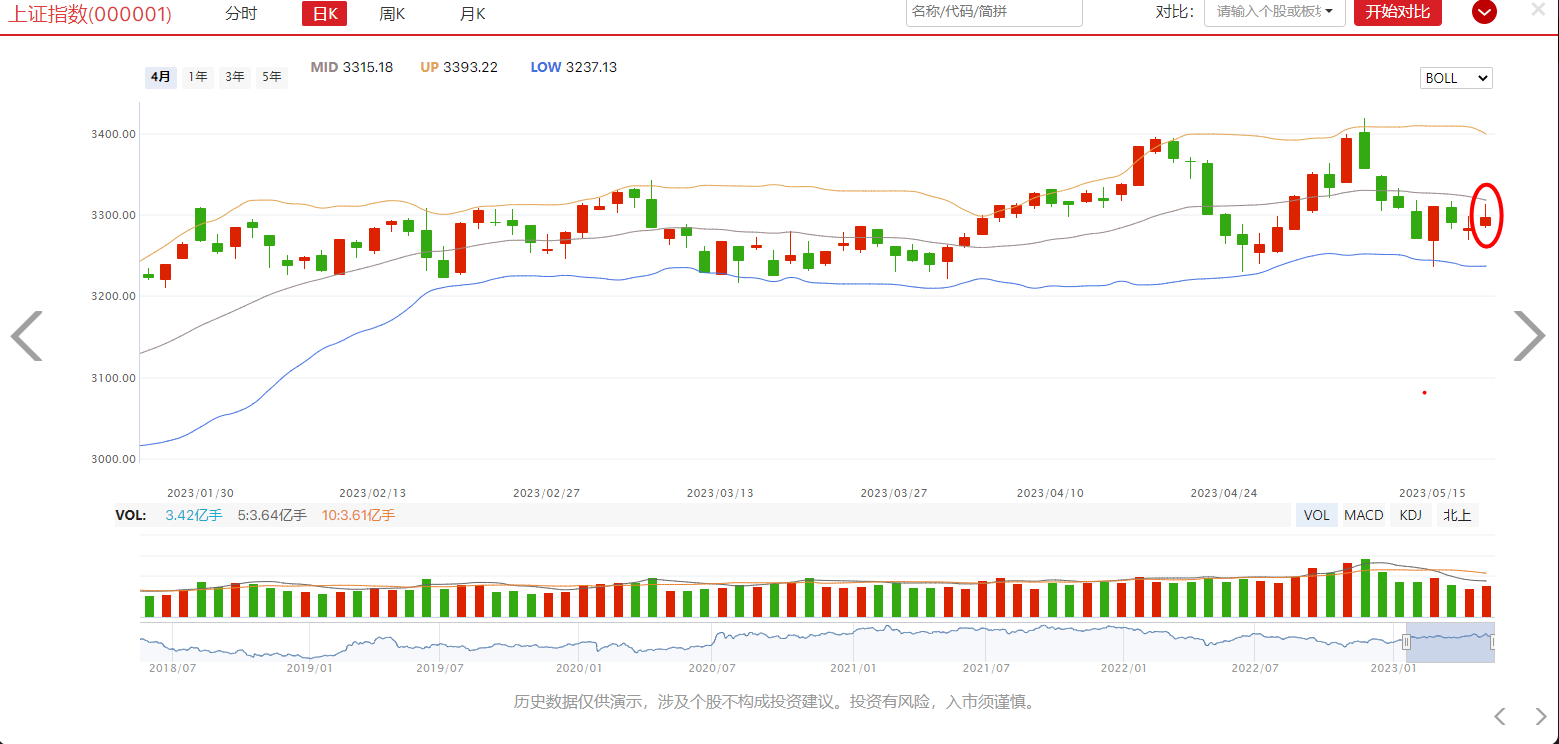Click left handle of timeline range slider

tap(1407, 643)
